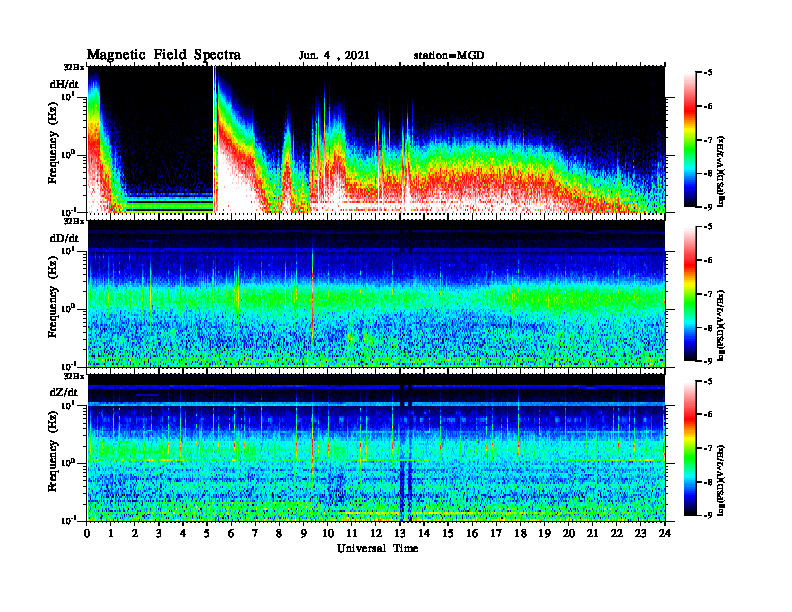The height and width of the screenshot is (612, 792).
Task: Click the "-9" value on the dZ/dt color bar
Action: [x=708, y=515]
